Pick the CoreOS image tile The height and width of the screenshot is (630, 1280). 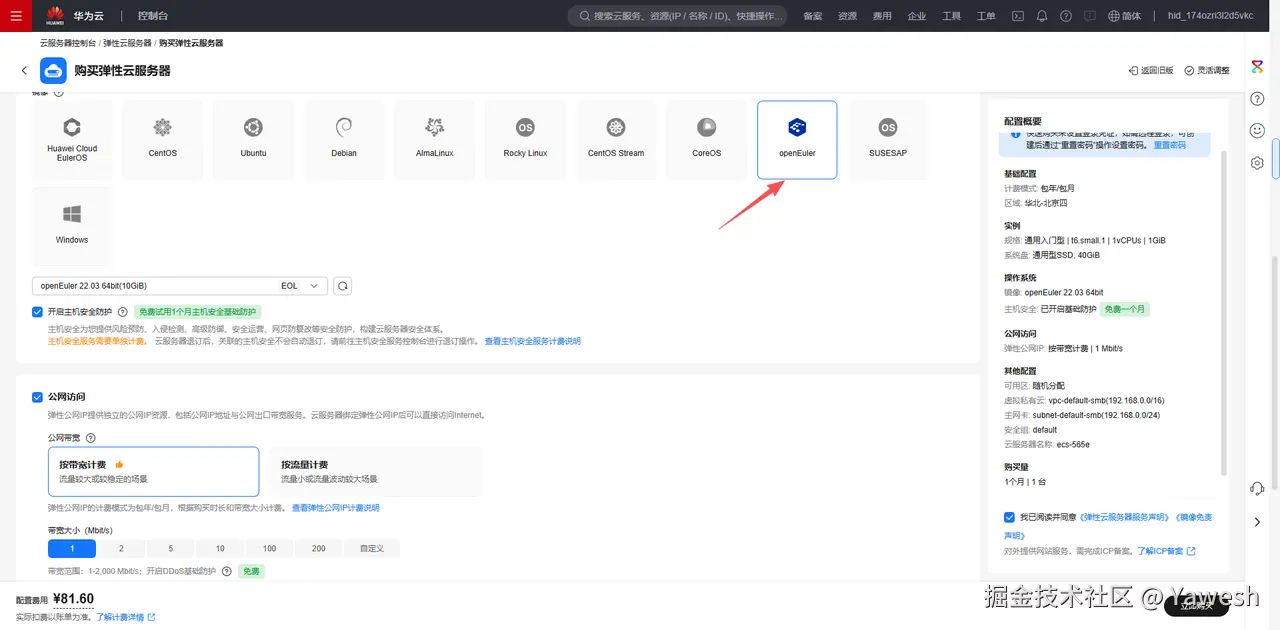[x=706, y=140]
